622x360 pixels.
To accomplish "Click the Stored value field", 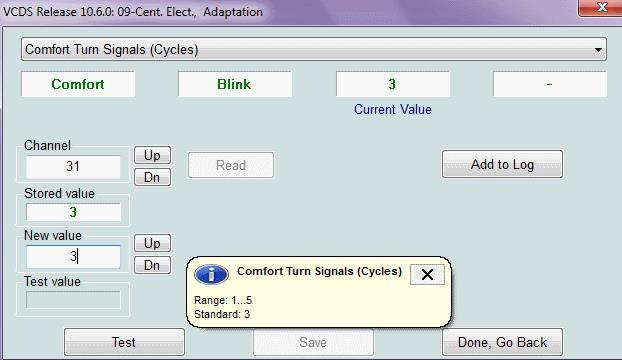I will 73,212.
